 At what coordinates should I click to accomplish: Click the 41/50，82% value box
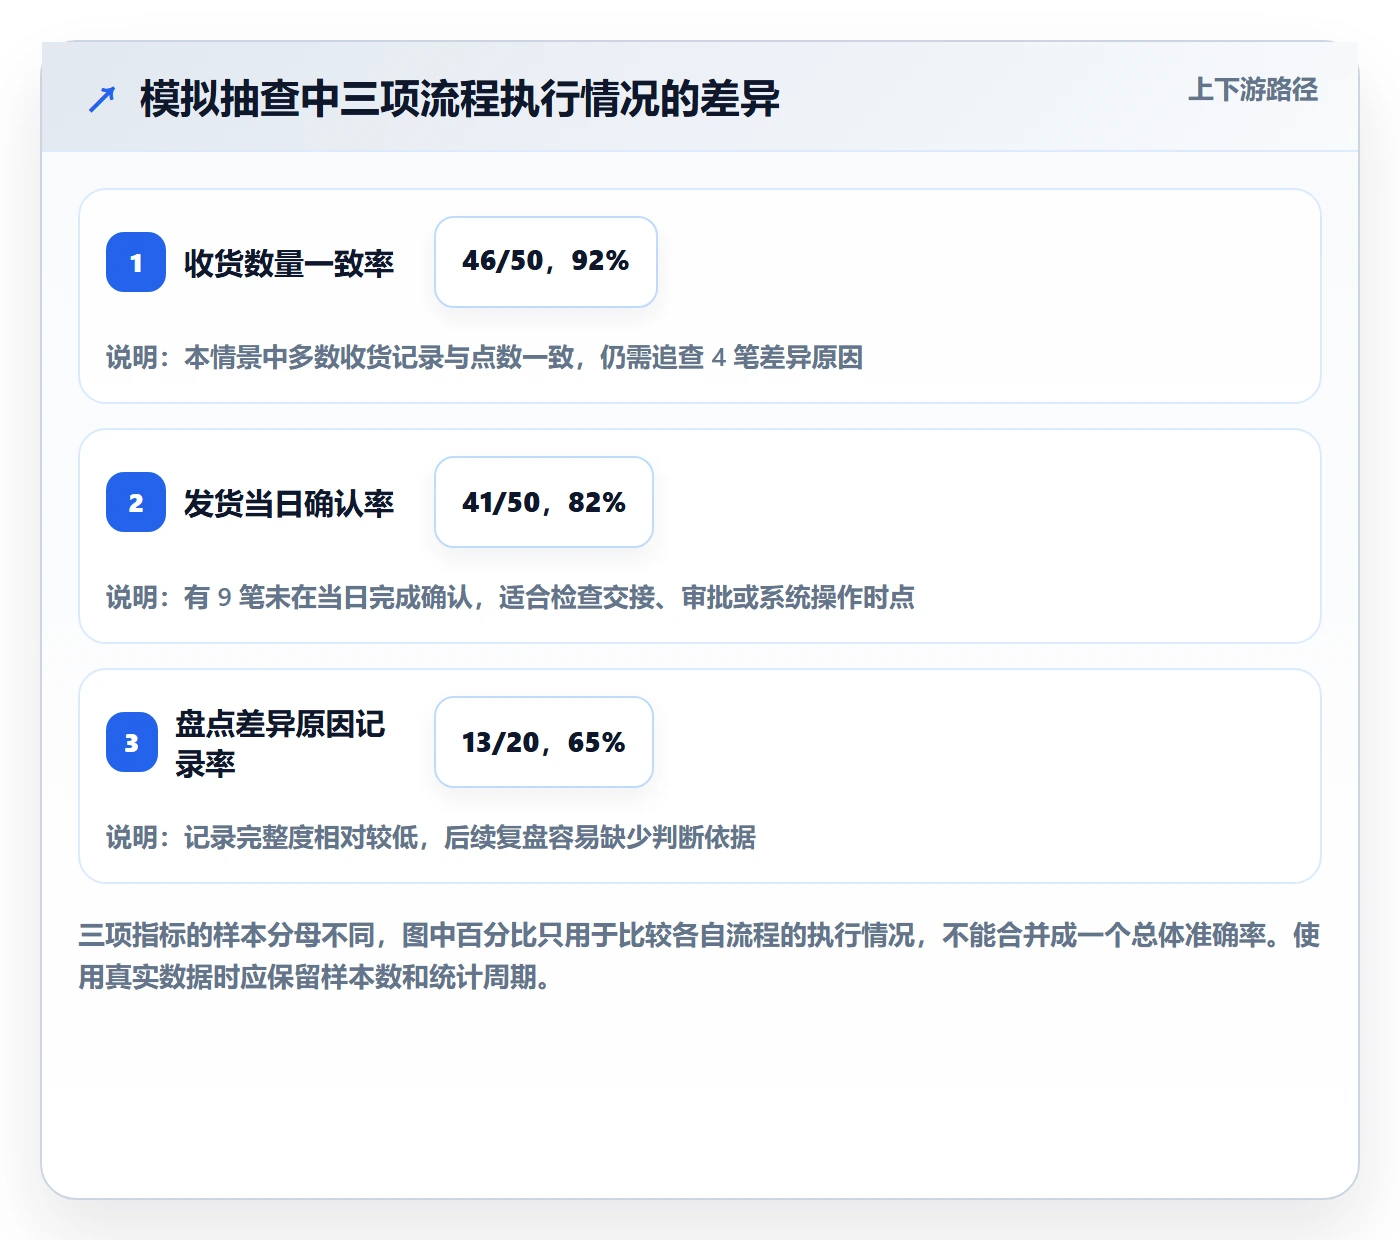(544, 502)
